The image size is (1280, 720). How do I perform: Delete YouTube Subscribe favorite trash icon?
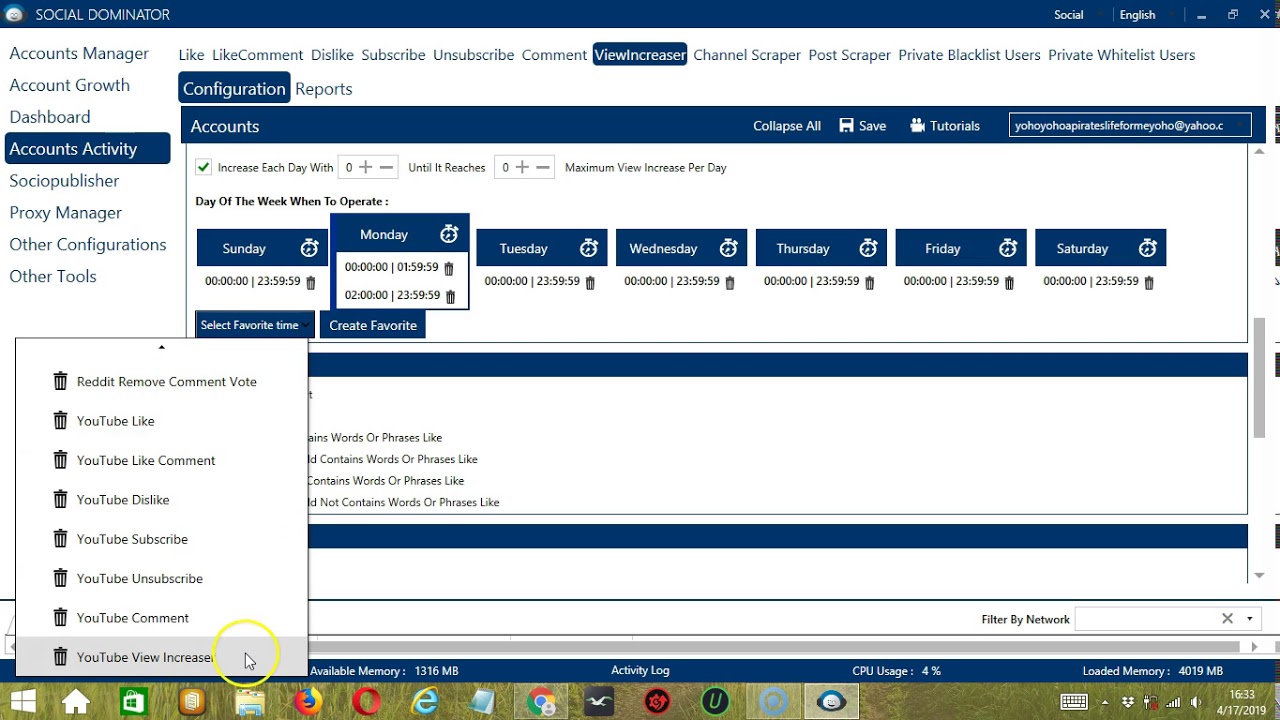(60, 539)
